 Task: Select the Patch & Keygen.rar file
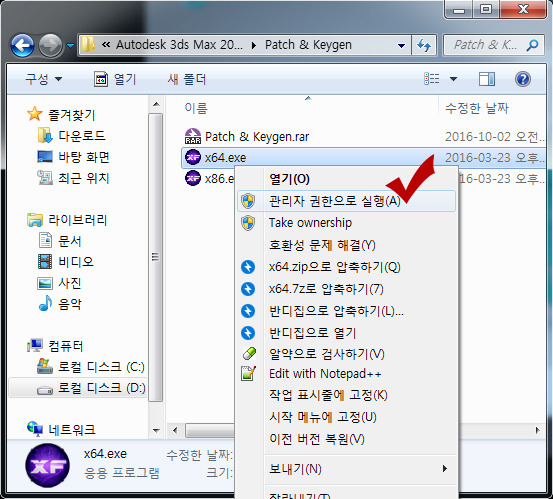click(x=257, y=136)
